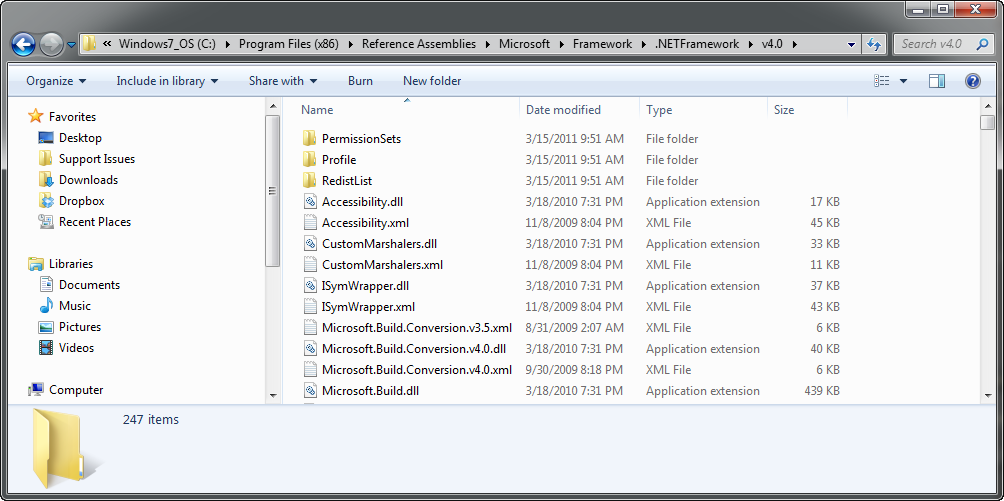Toggle the preview pane icon
1004x501 pixels.
coord(937,81)
